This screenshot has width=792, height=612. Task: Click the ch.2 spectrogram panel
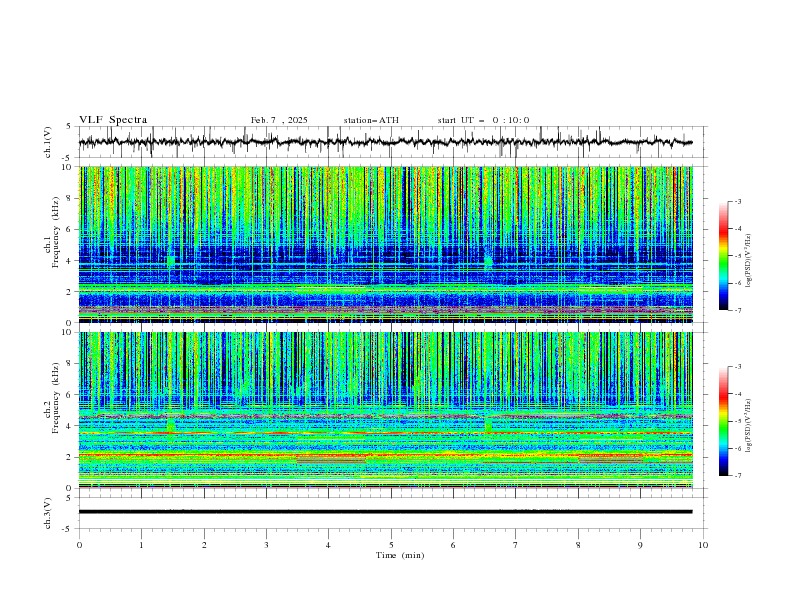386,410
